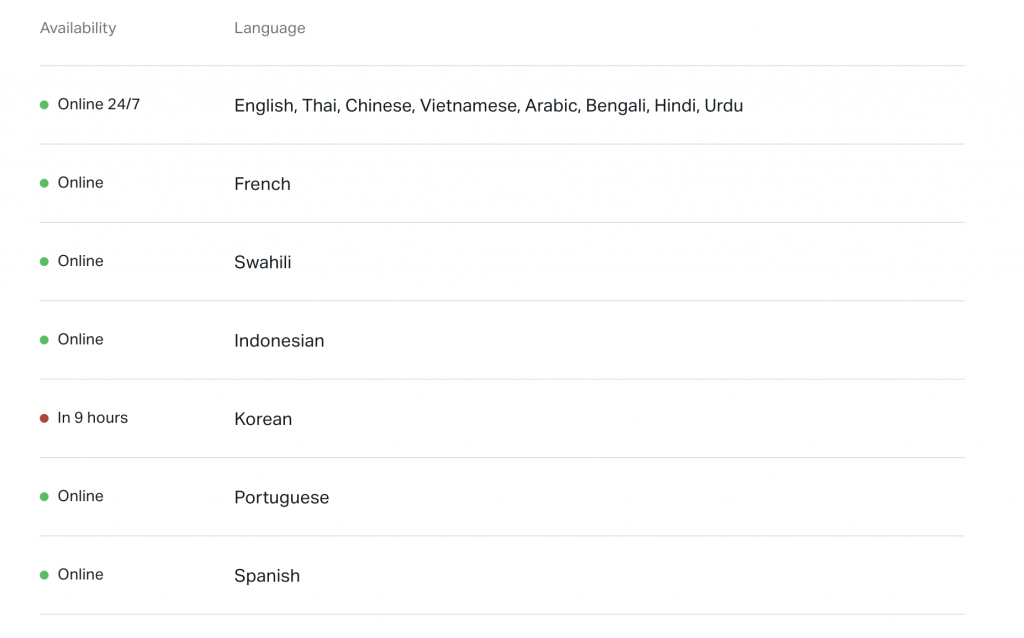Screen dimensions: 1024x638
Task: Click the Online label in the Portuguese row
Action: [x=80, y=496]
